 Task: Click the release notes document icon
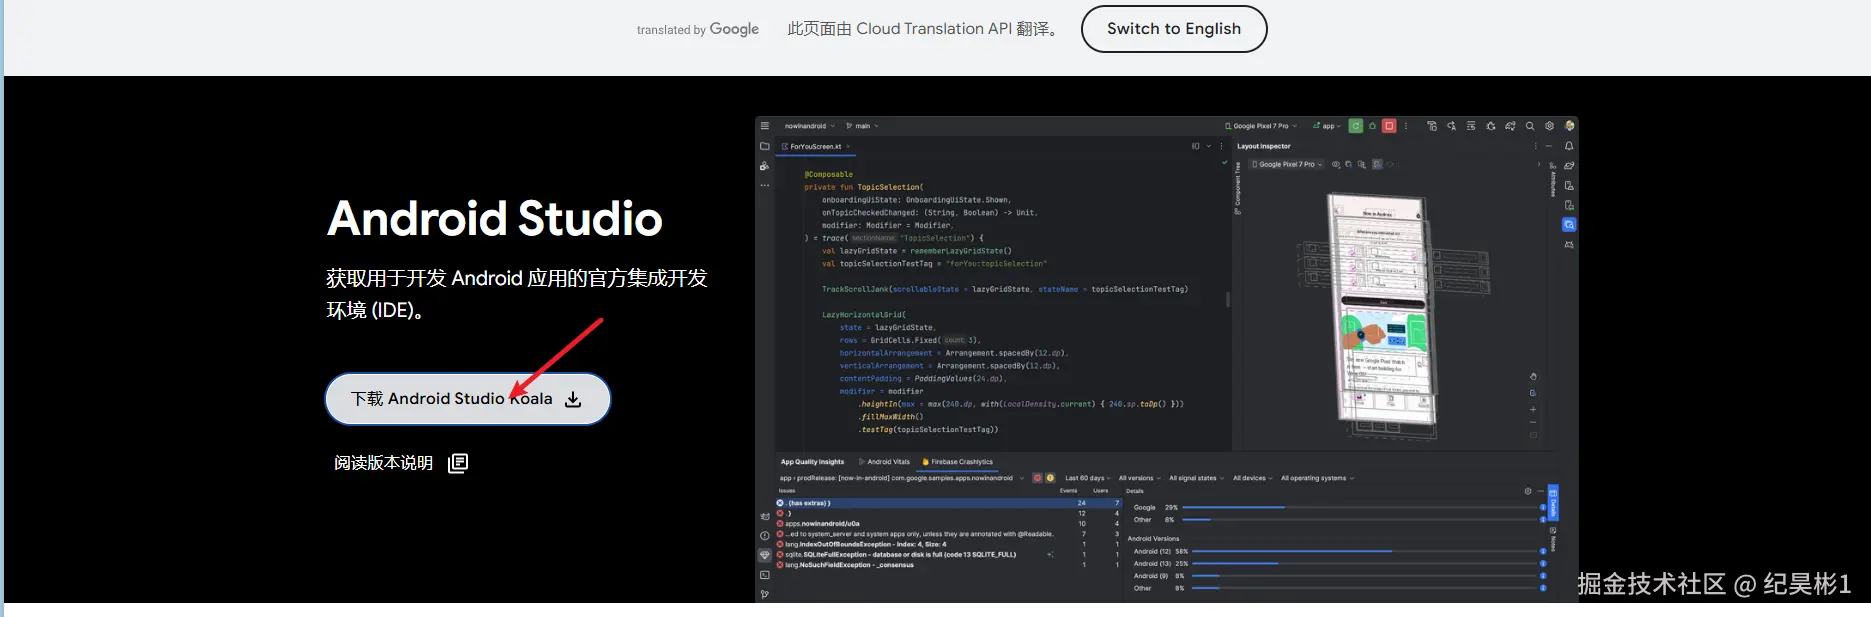tap(458, 463)
